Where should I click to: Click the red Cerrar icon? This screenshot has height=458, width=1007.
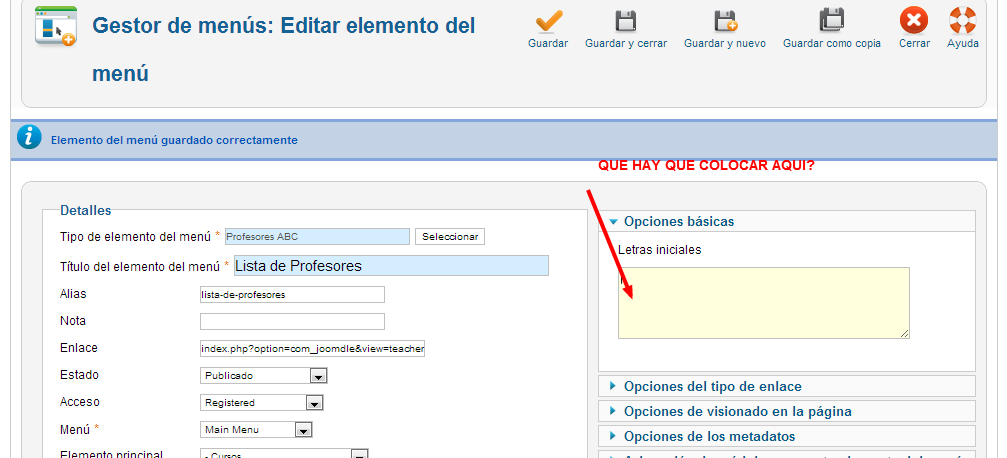(913, 21)
